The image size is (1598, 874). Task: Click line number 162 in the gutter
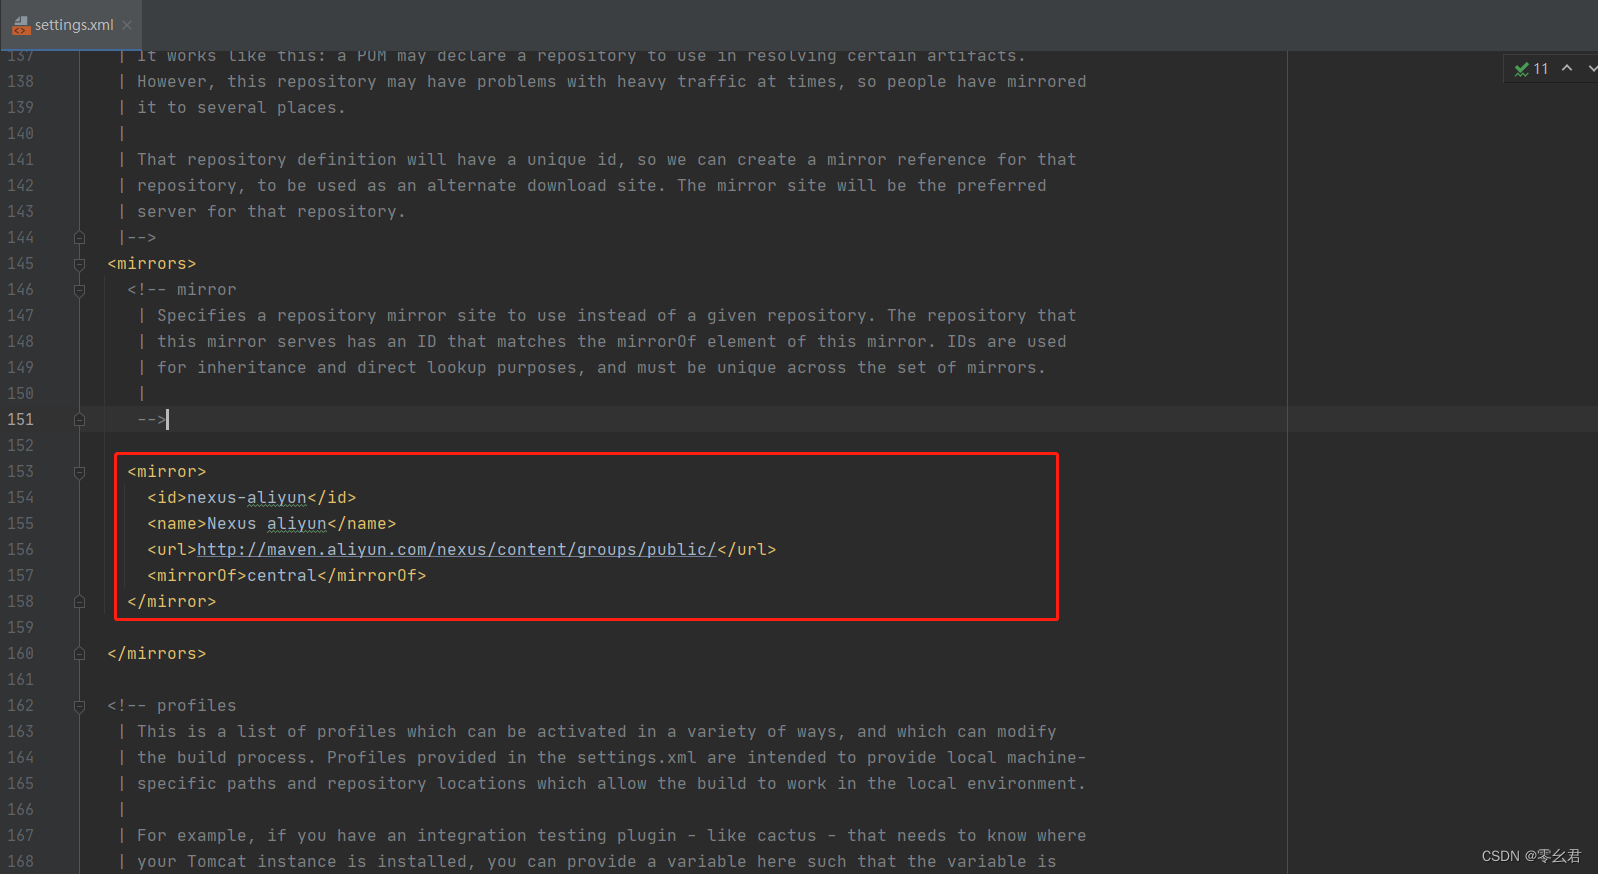20,706
